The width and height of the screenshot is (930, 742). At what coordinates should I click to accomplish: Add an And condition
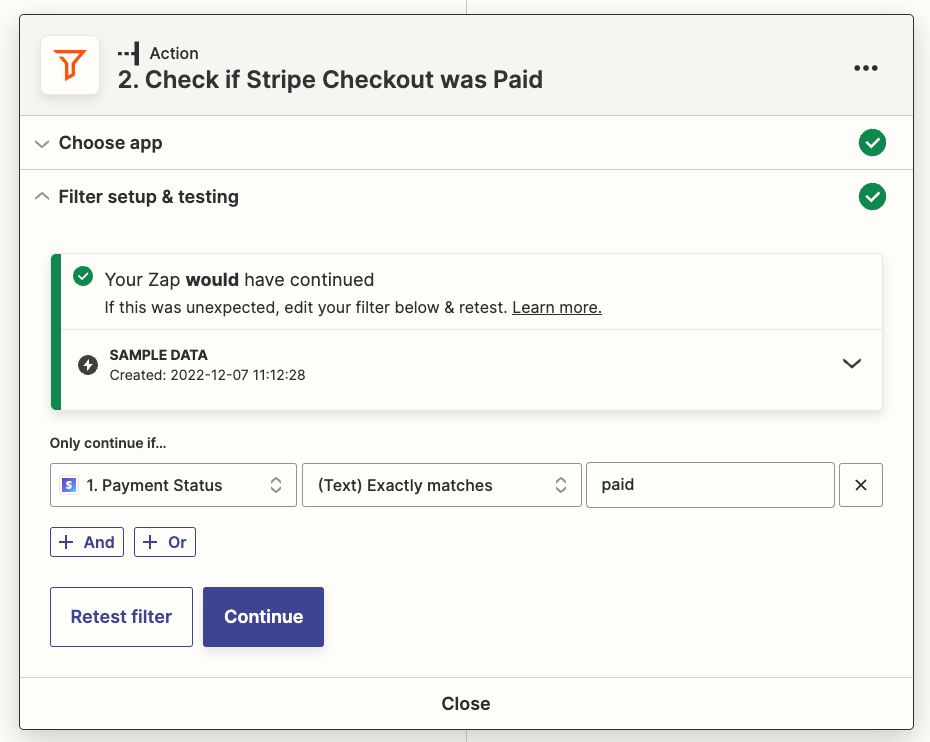click(87, 542)
